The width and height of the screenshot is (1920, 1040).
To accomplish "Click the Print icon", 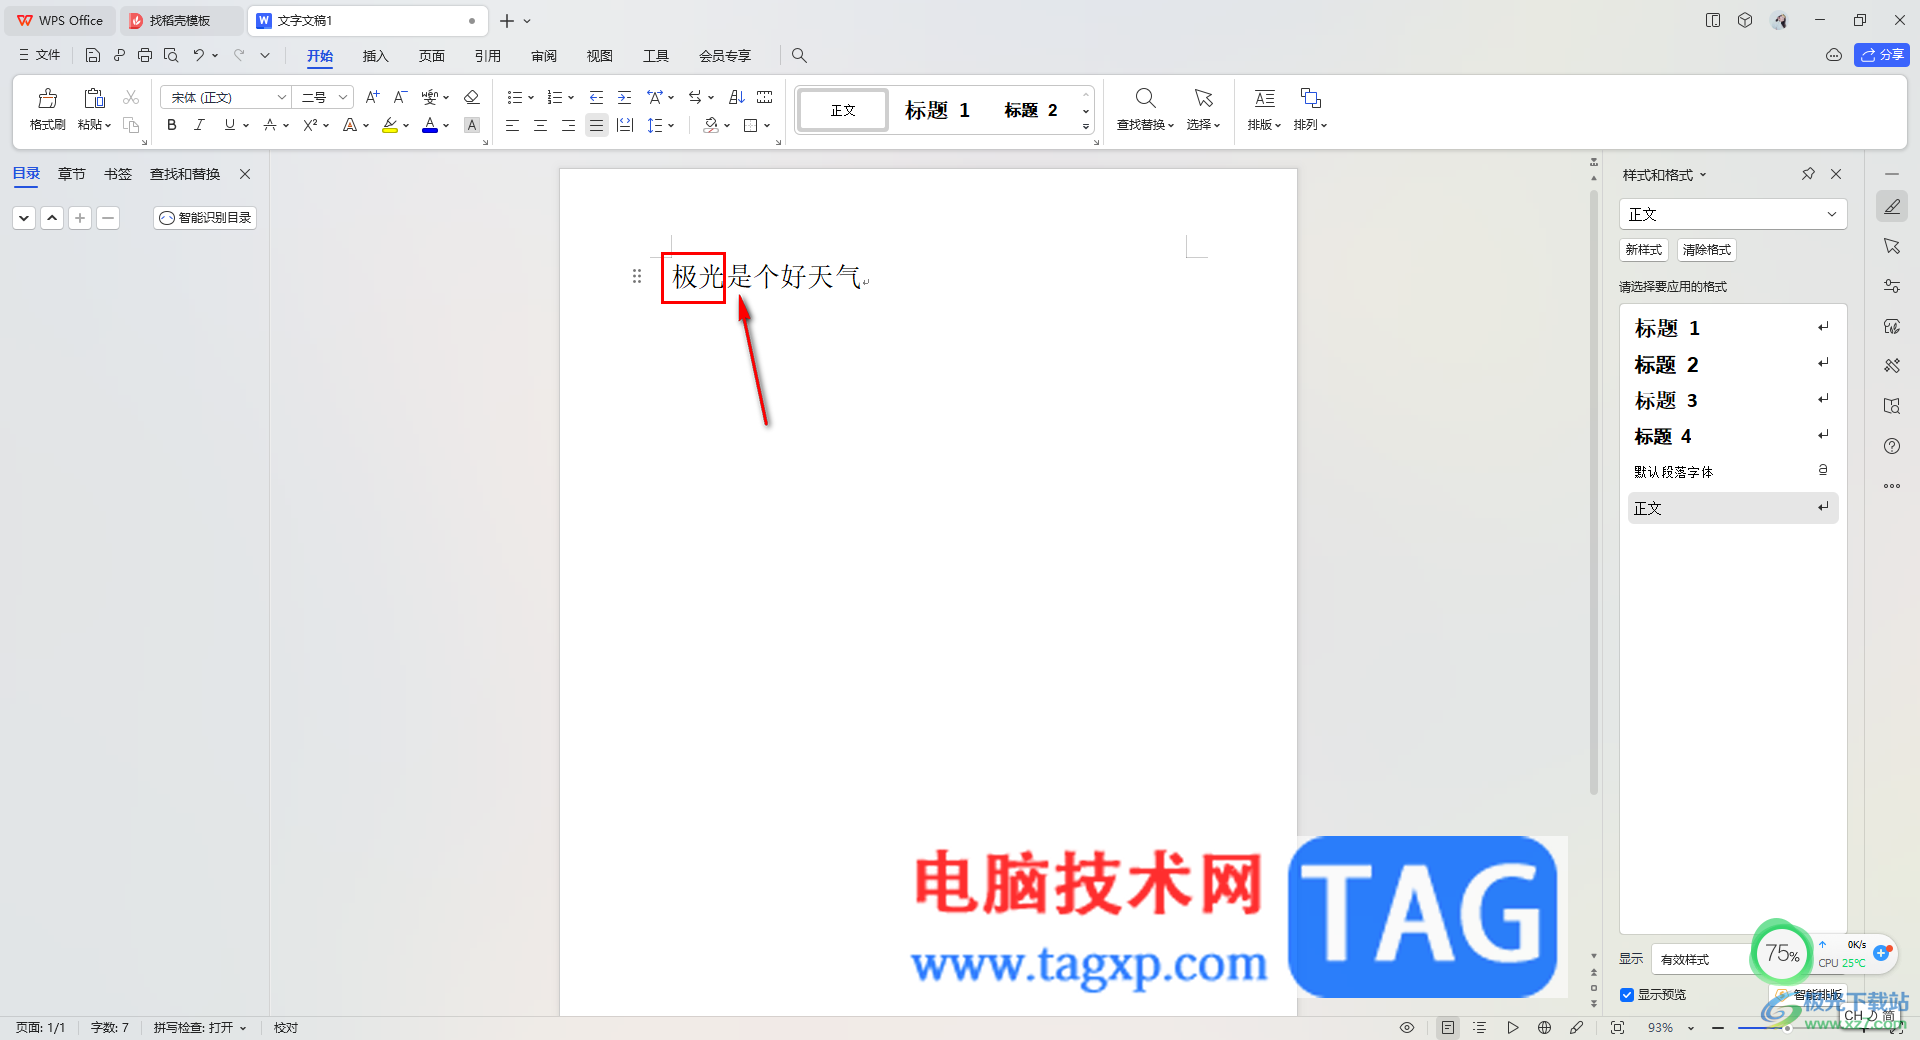I will click(145, 55).
